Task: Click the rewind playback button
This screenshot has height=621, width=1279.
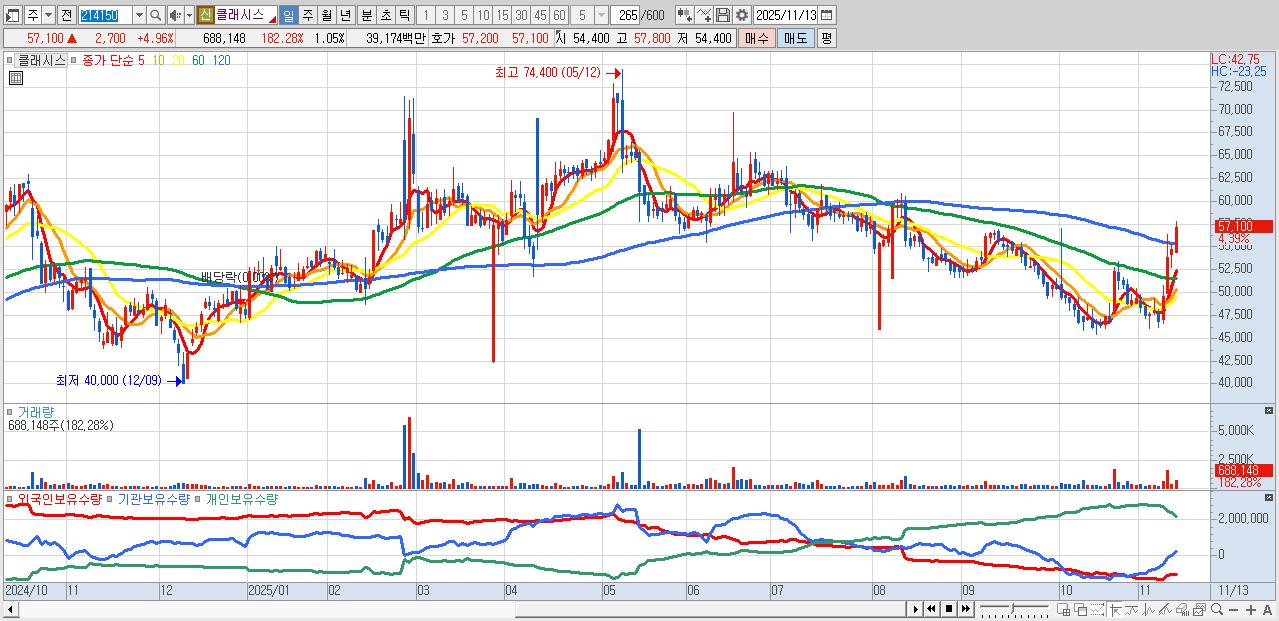Action: [x=932, y=609]
